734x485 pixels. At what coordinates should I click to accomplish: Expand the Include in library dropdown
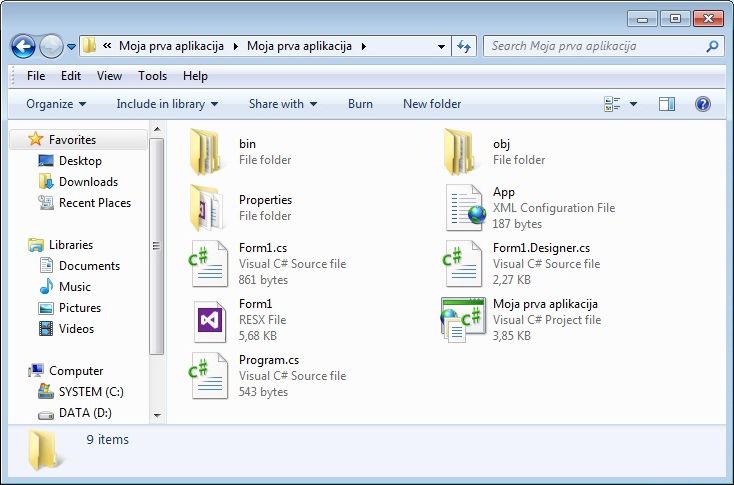point(167,104)
